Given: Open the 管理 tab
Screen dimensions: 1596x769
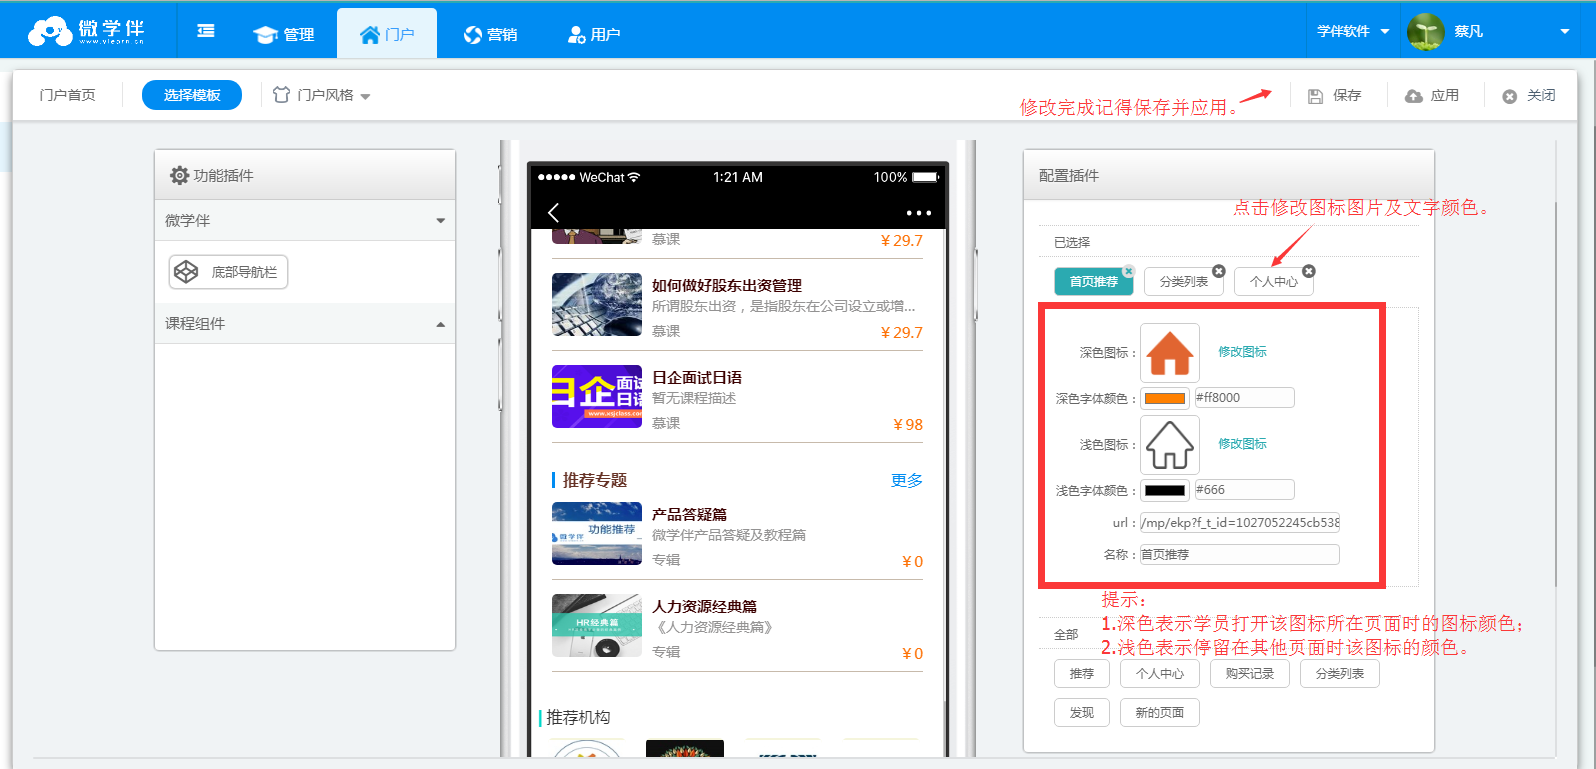Looking at the screenshot, I should click(284, 34).
